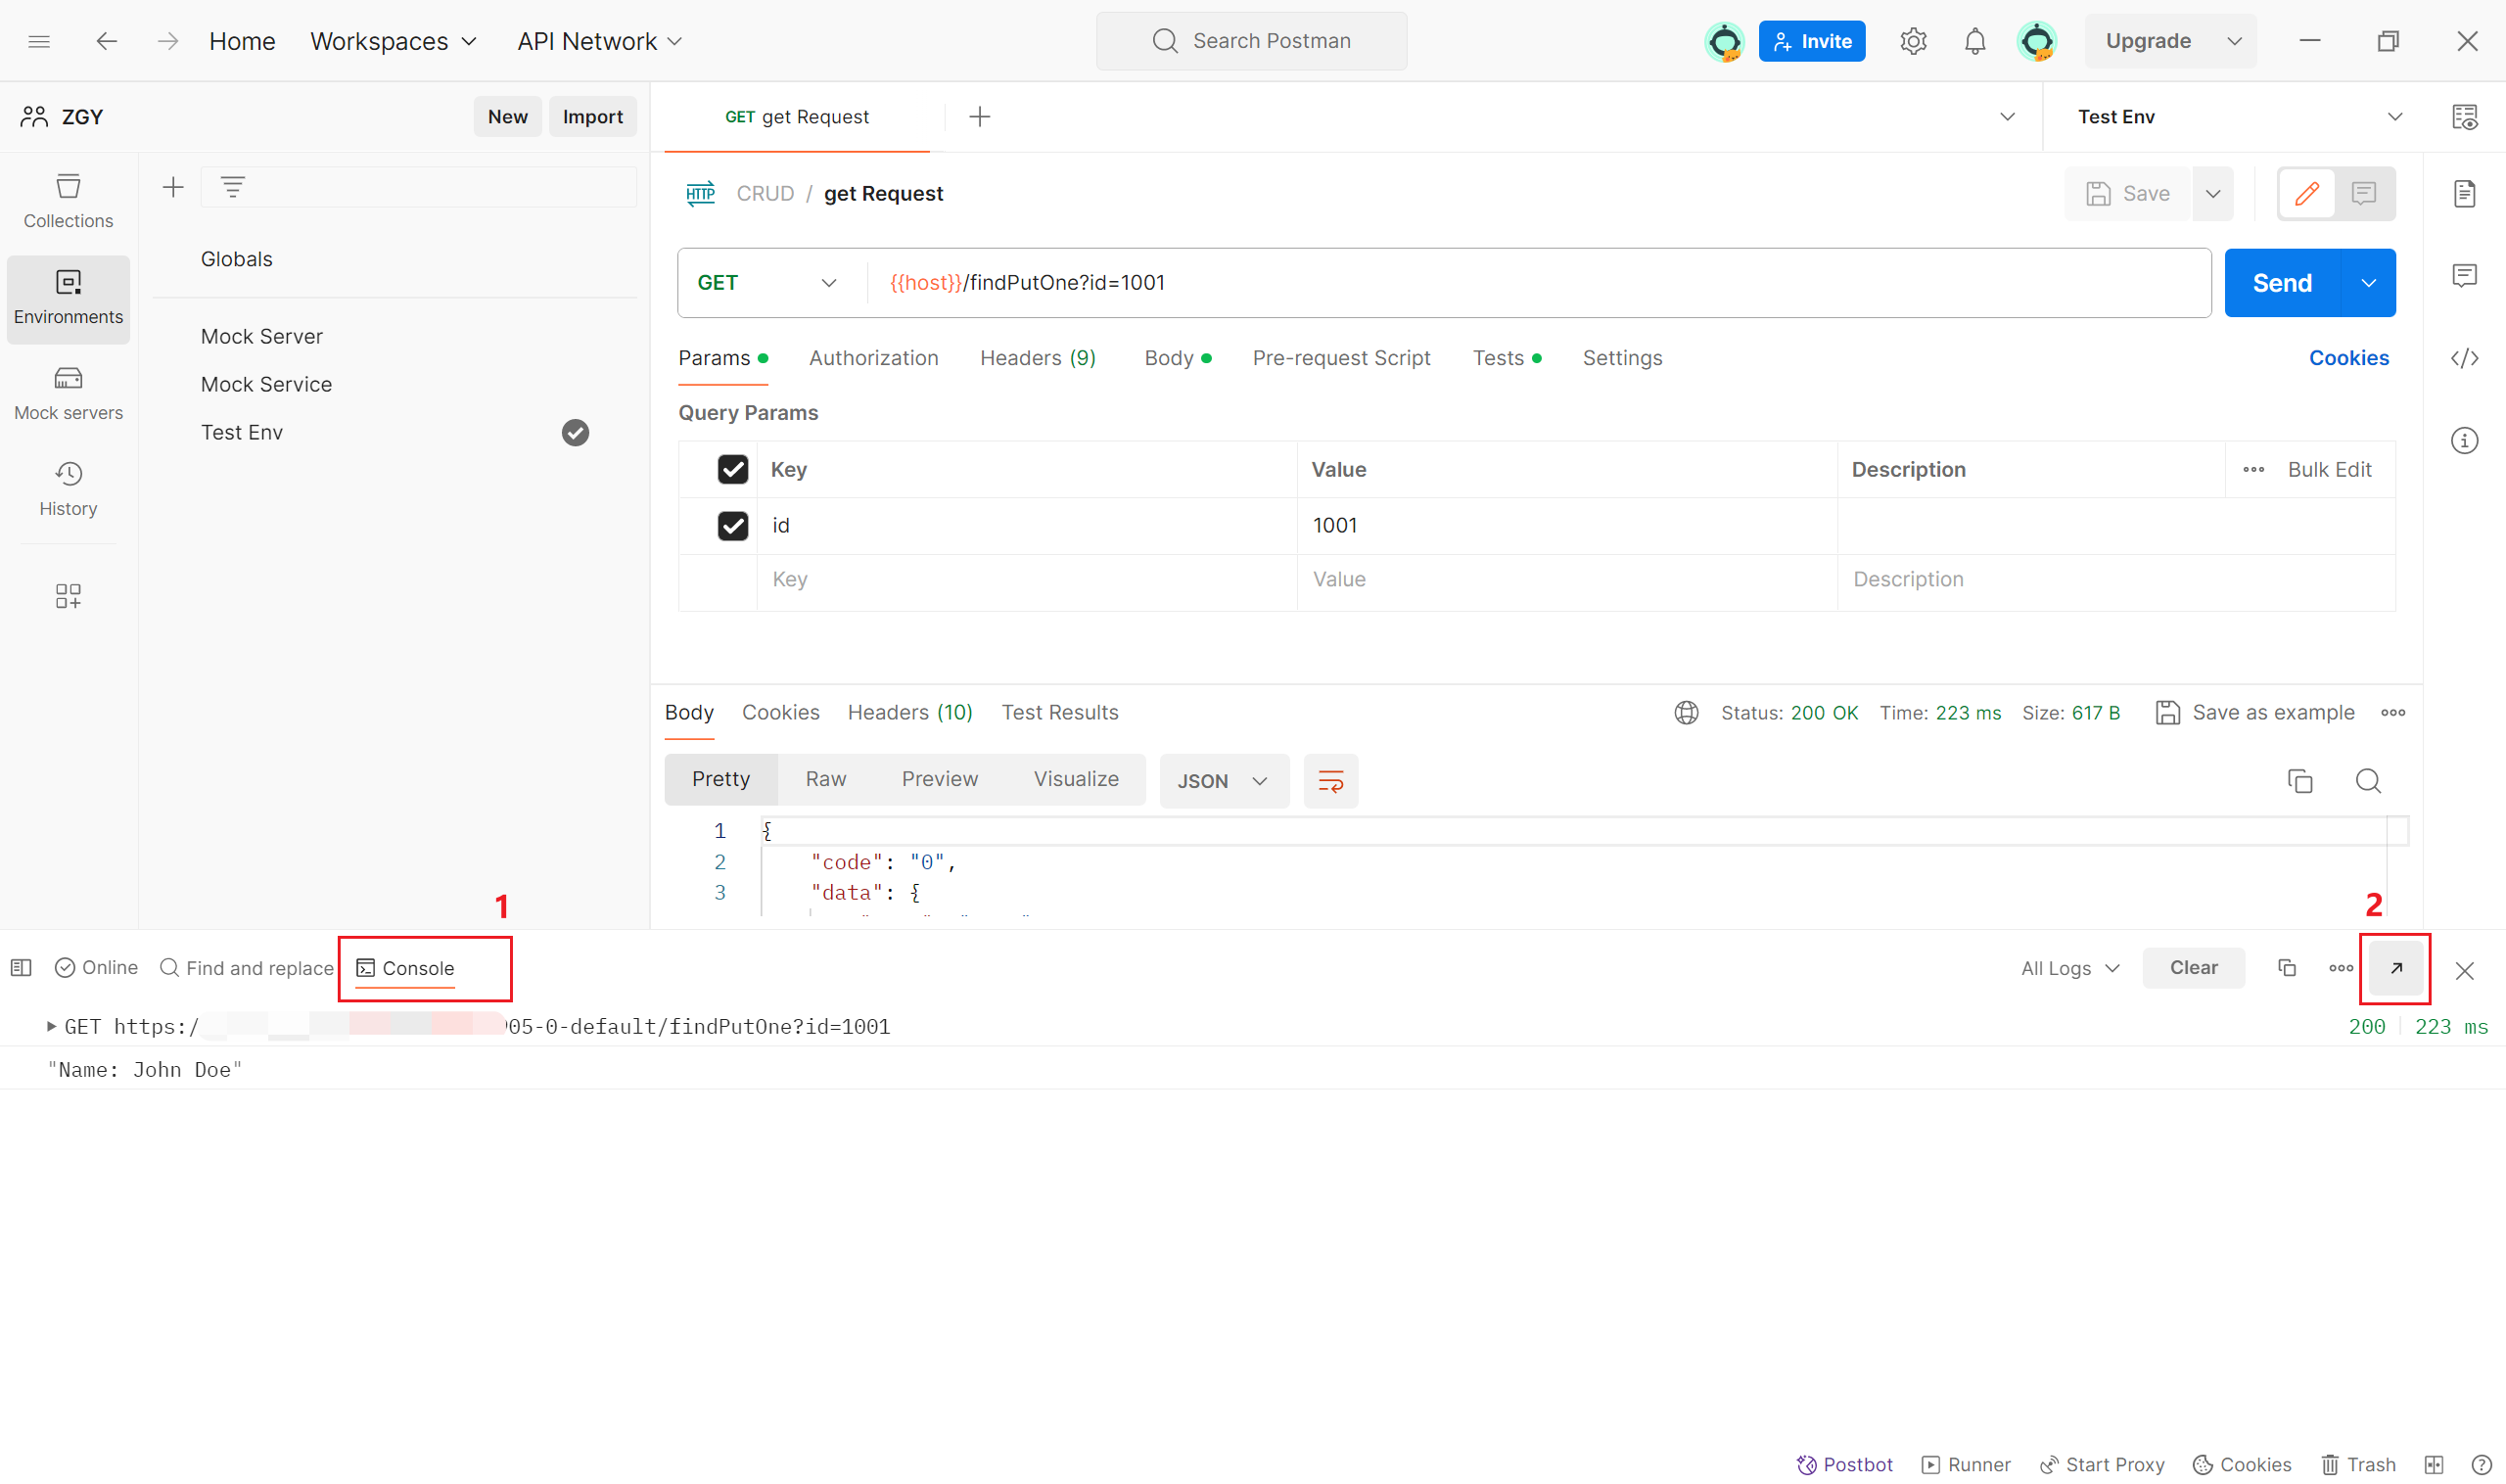Viewport: 2506px width, 1484px height.
Task: Toggle line wrap in response body
Action: click(1330, 781)
